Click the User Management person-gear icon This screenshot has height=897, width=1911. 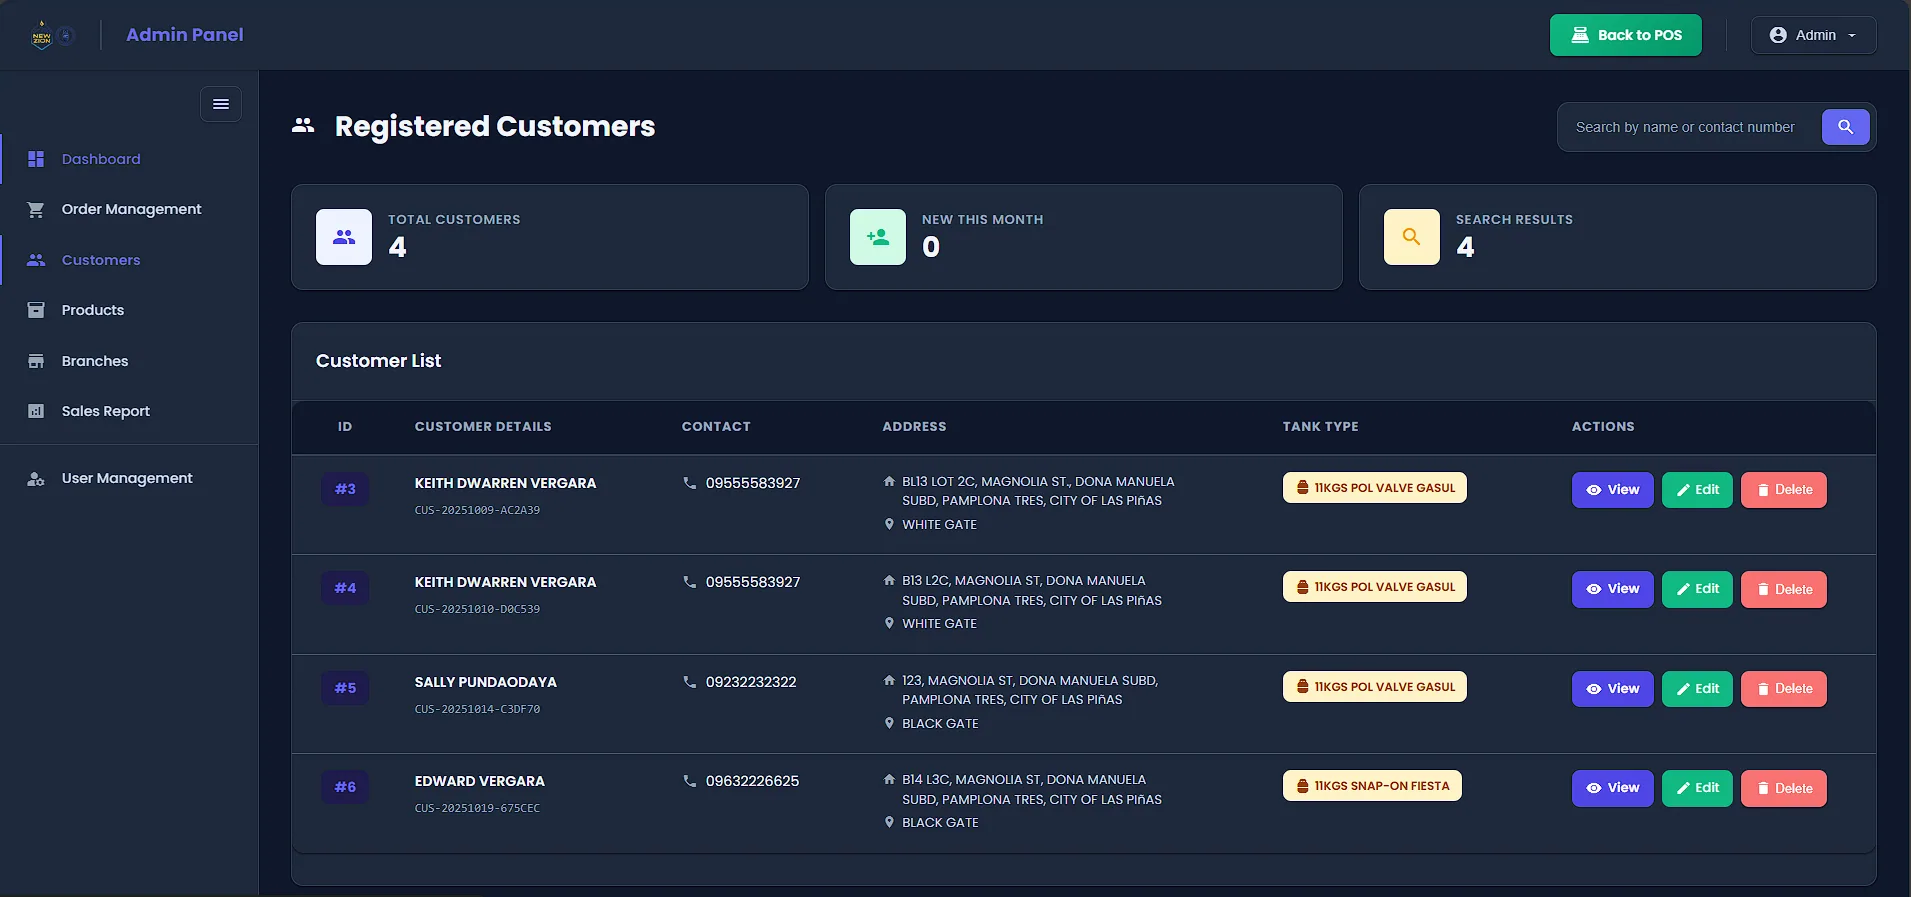point(36,479)
